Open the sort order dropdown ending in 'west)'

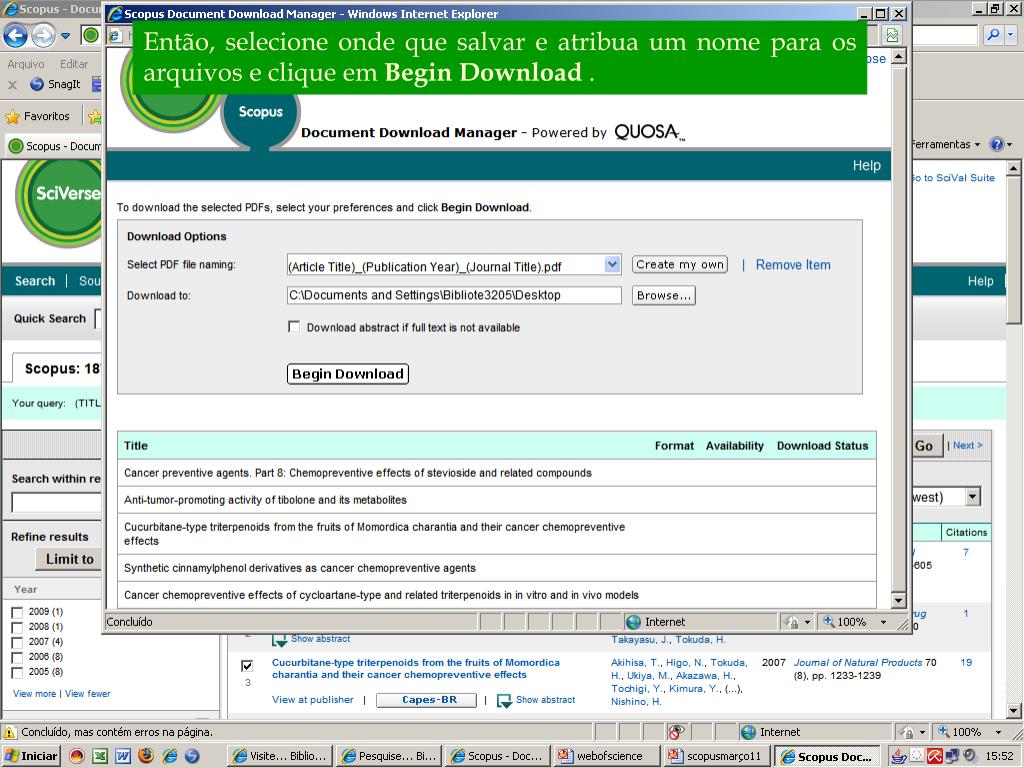(x=973, y=497)
